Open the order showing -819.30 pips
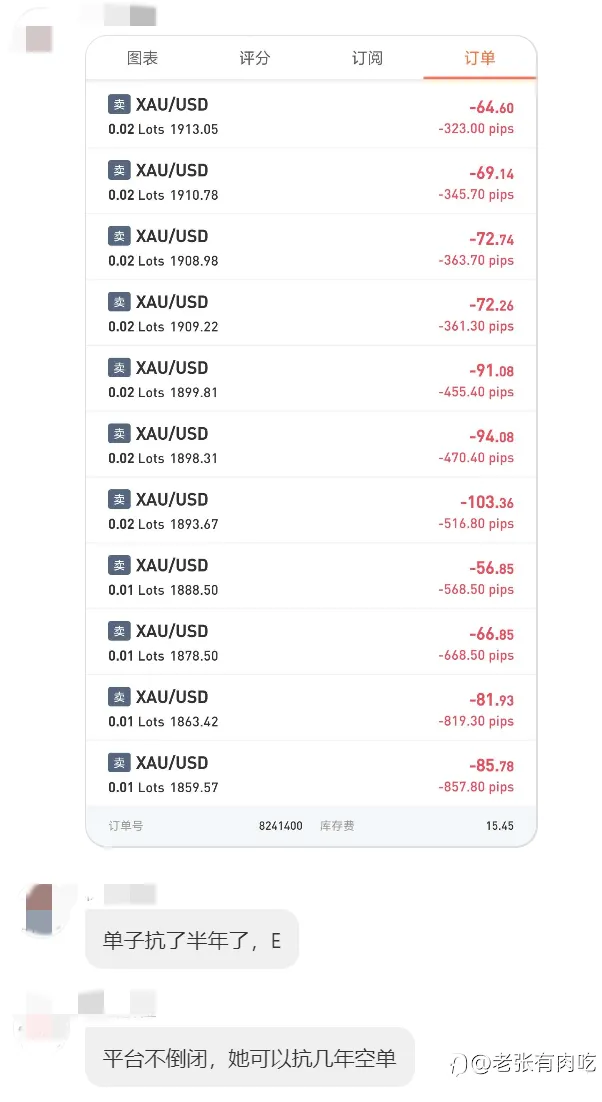Image resolution: width=602 pixels, height=1102 pixels. pos(311,708)
